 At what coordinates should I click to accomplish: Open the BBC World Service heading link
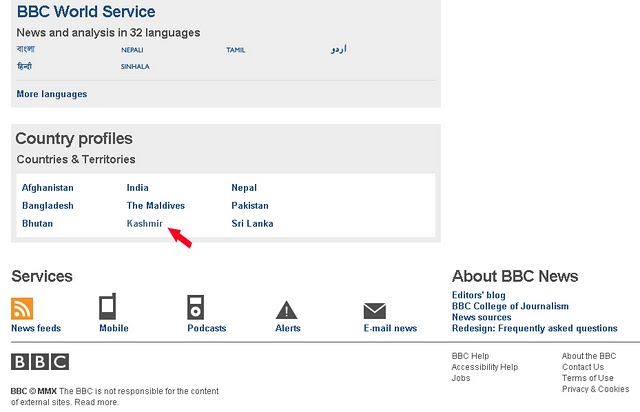[86, 11]
